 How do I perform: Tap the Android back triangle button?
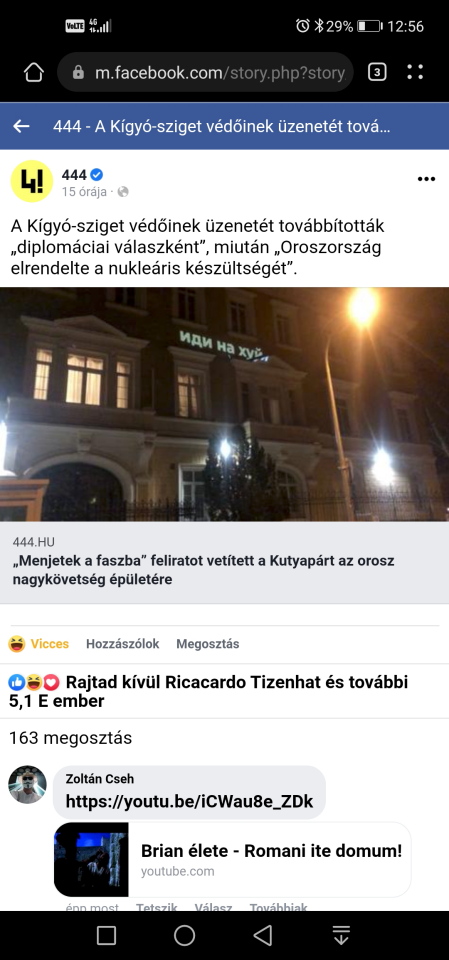tap(263, 935)
